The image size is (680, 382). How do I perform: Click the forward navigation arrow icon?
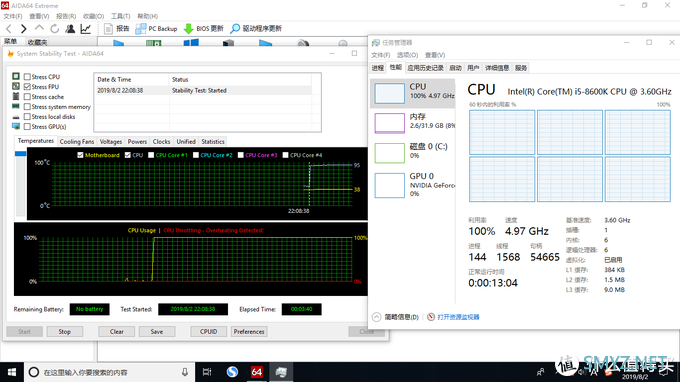23,29
